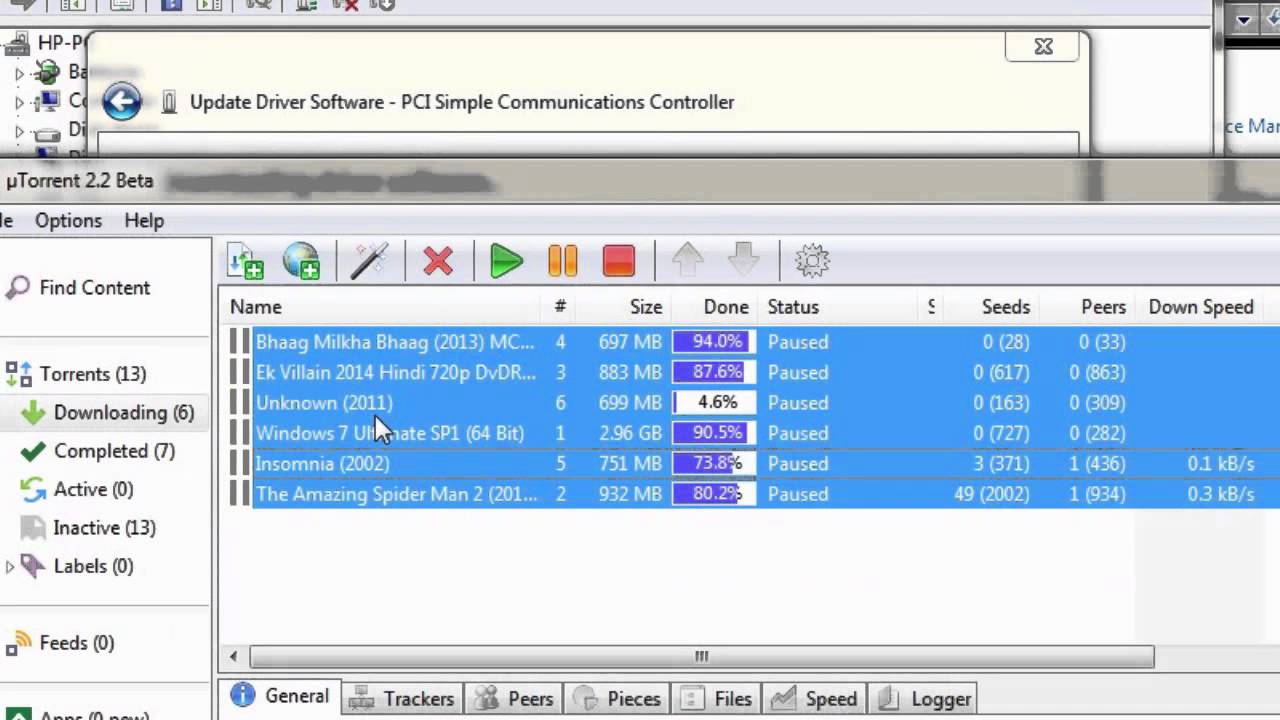This screenshot has width=1280, height=720.
Task: Click the horizontal scrollbar thumb in torrent list
Action: [701, 657]
